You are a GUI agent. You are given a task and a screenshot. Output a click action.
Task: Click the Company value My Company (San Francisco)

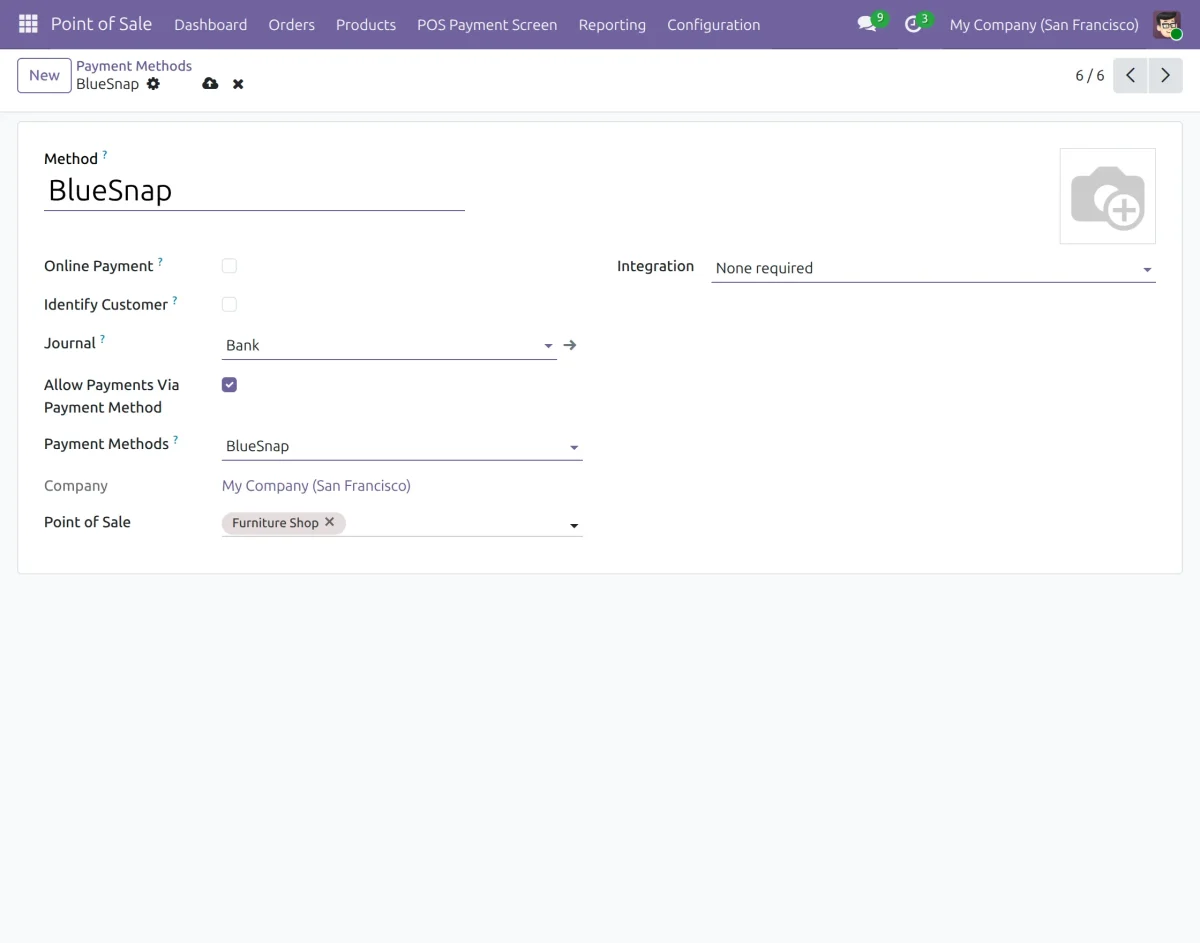[316, 486]
